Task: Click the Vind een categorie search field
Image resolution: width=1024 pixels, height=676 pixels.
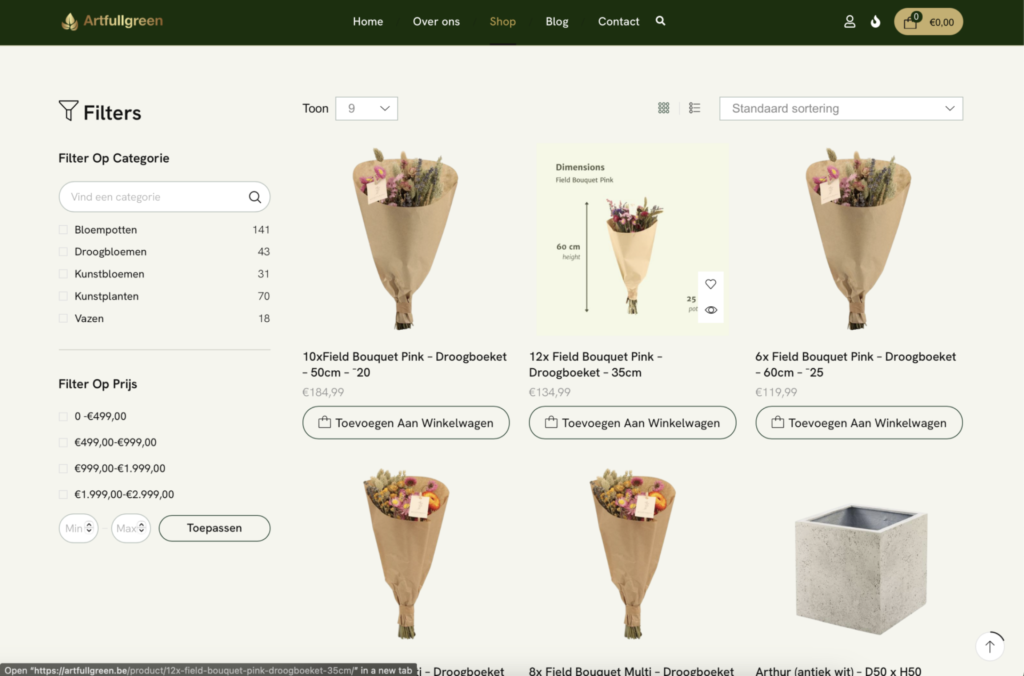Action: point(164,197)
